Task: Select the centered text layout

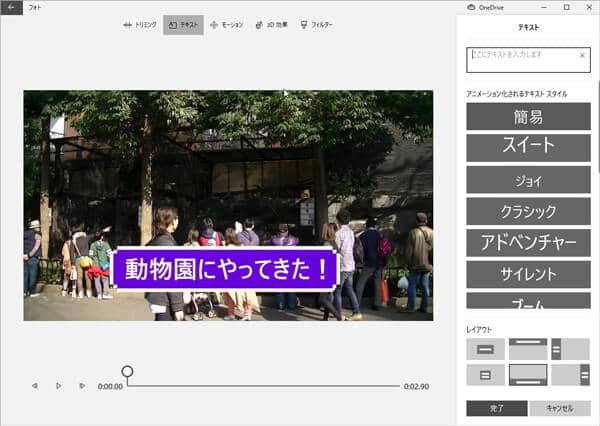Action: point(485,349)
